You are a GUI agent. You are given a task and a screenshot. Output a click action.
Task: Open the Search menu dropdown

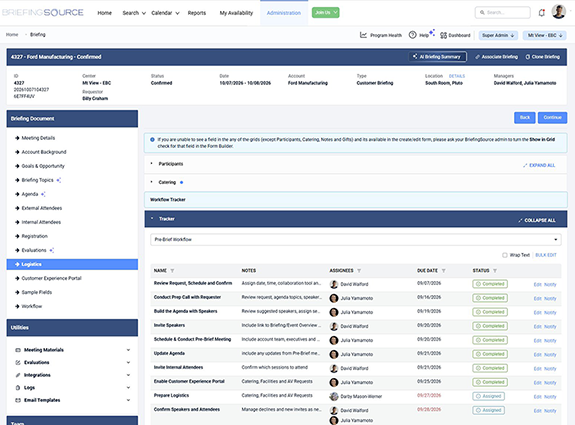pos(134,13)
